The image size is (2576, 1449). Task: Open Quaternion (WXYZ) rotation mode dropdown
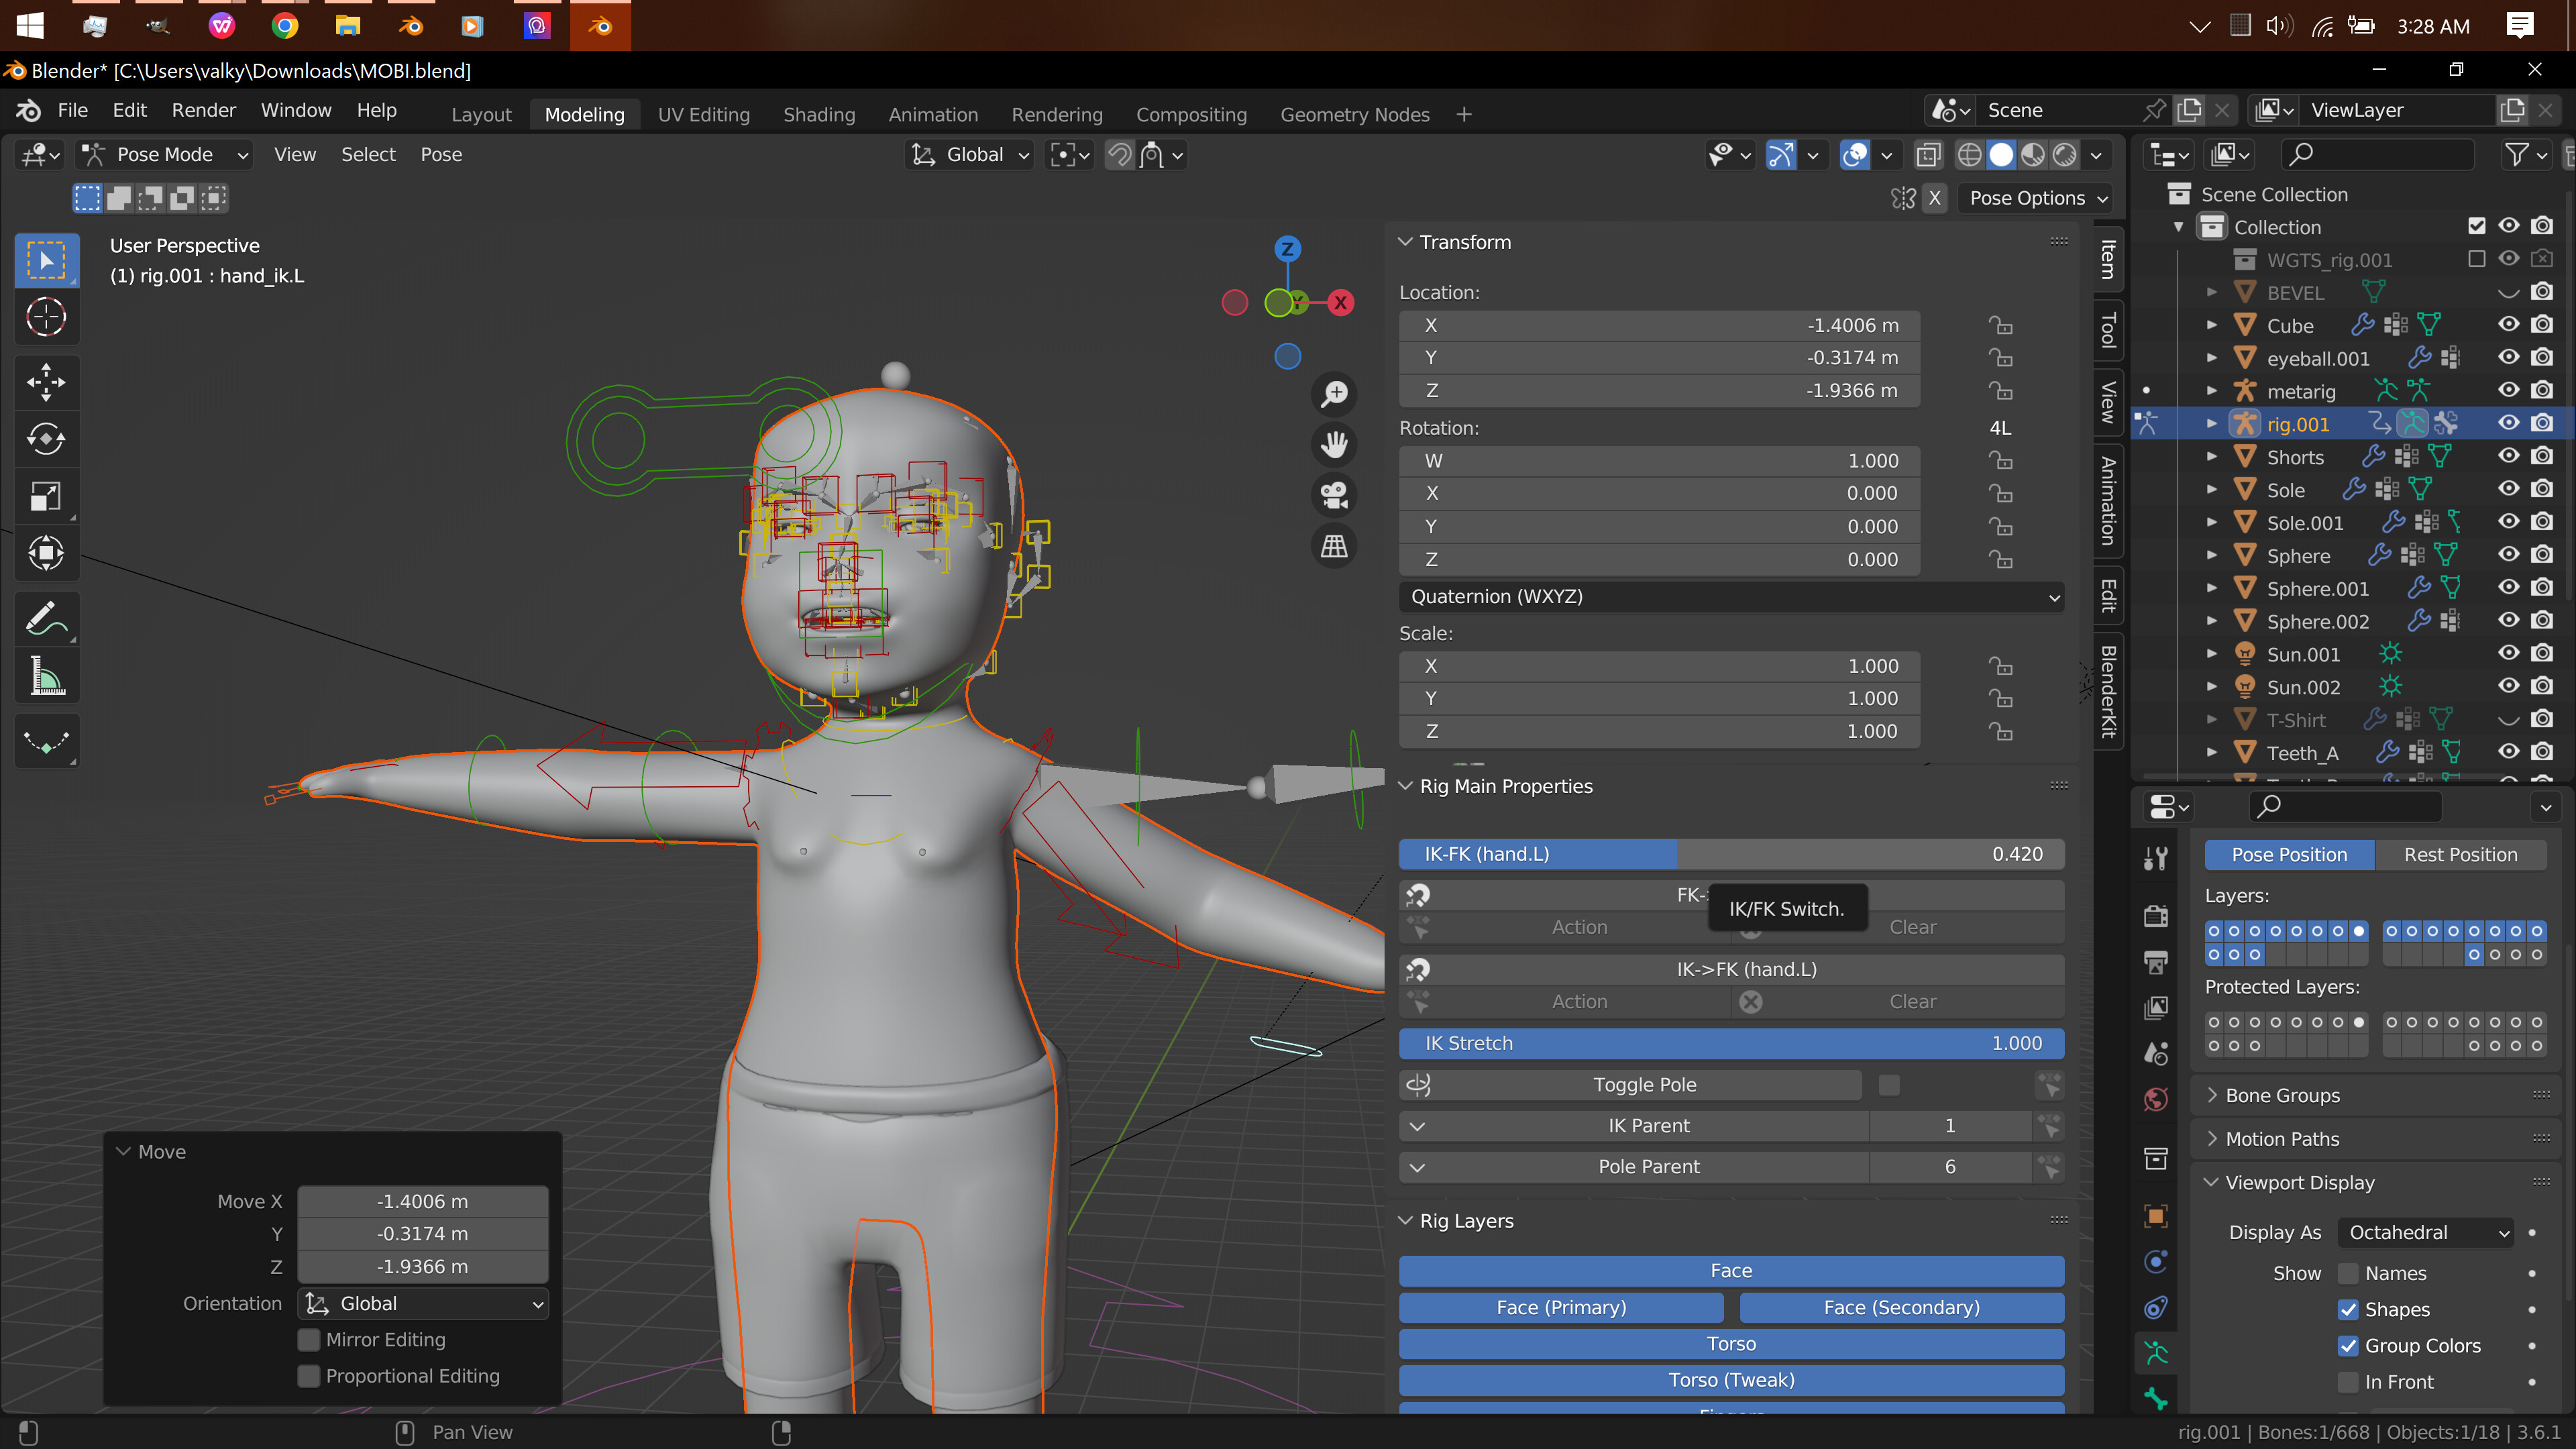pos(1732,596)
